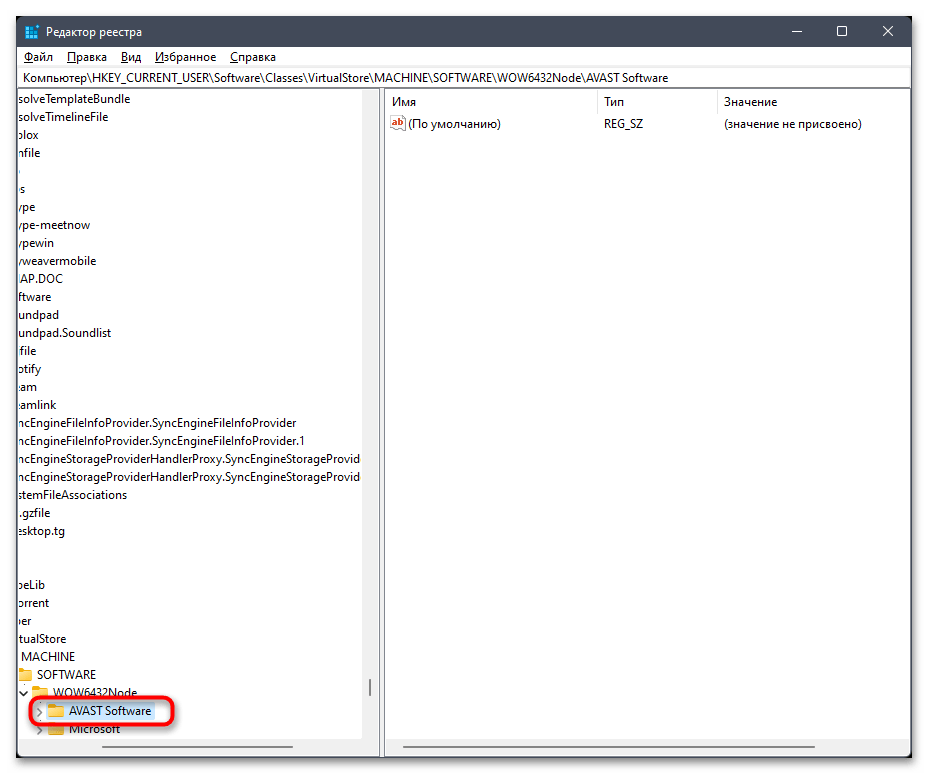Select the key ending in "orrent"
The height and width of the screenshot is (774, 928).
coord(34,603)
